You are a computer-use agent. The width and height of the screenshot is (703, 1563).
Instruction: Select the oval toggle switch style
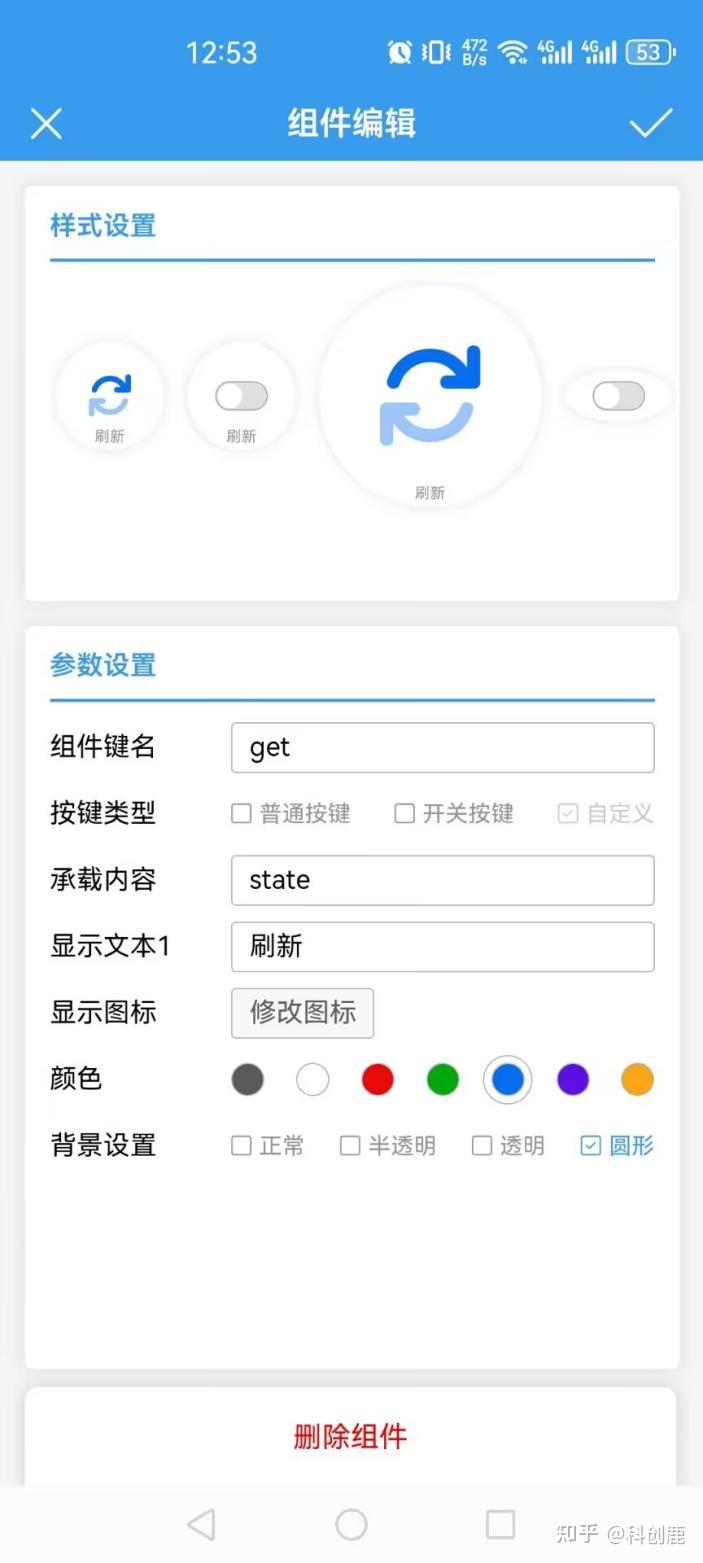[618, 396]
